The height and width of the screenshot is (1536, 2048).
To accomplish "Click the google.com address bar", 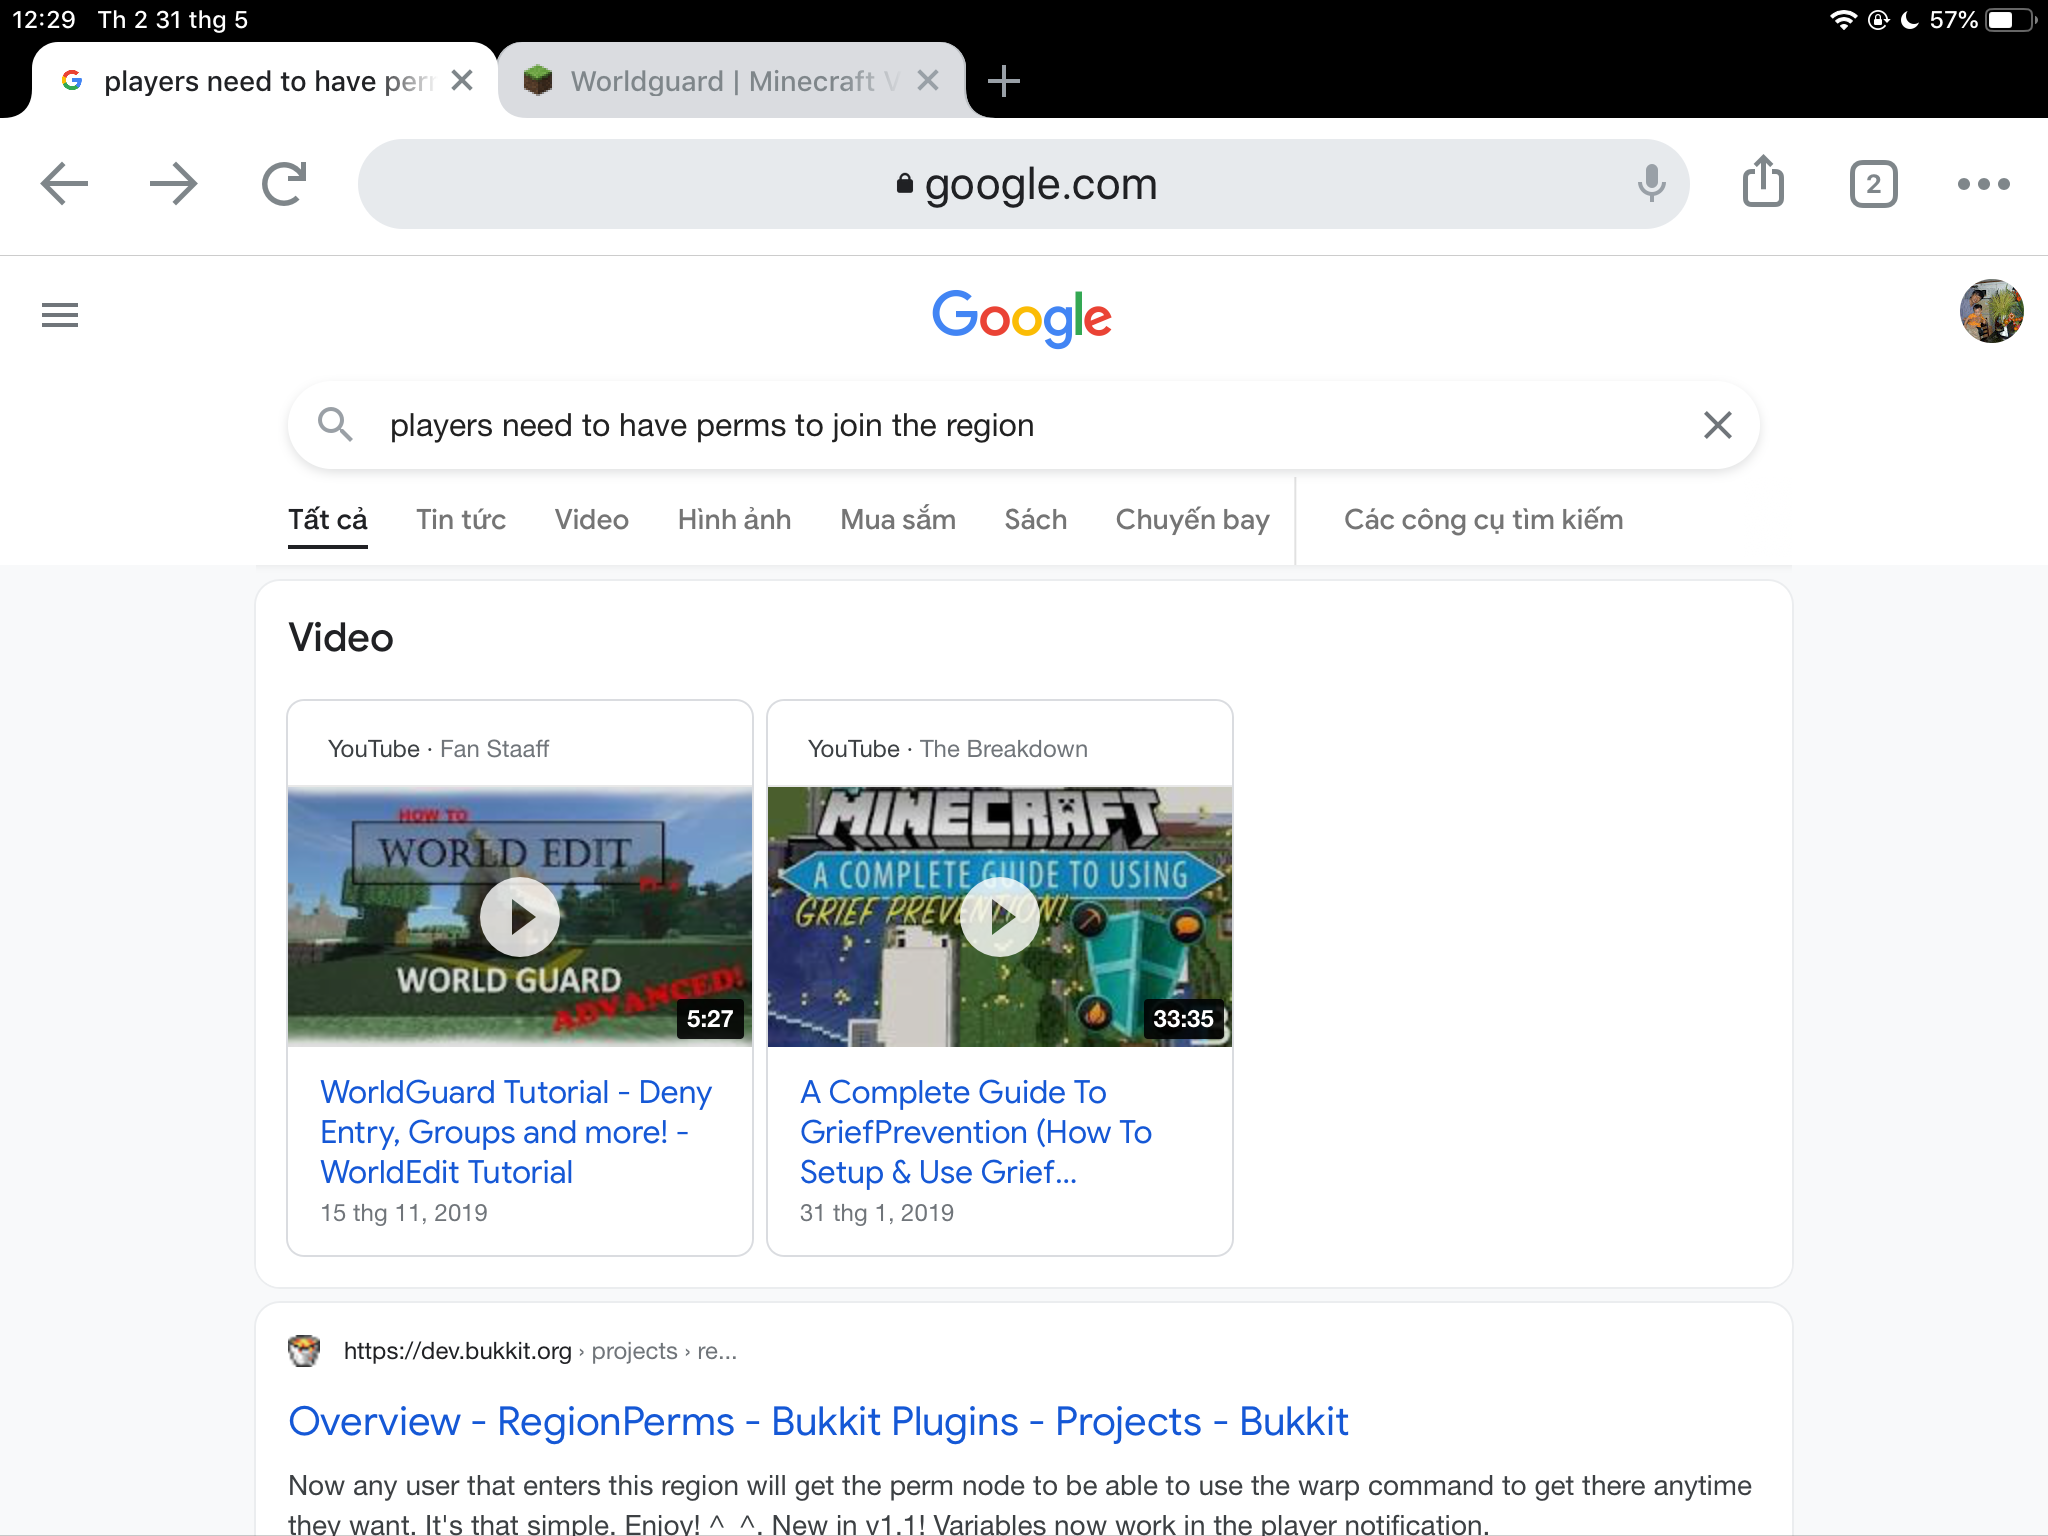I will 1023,184.
